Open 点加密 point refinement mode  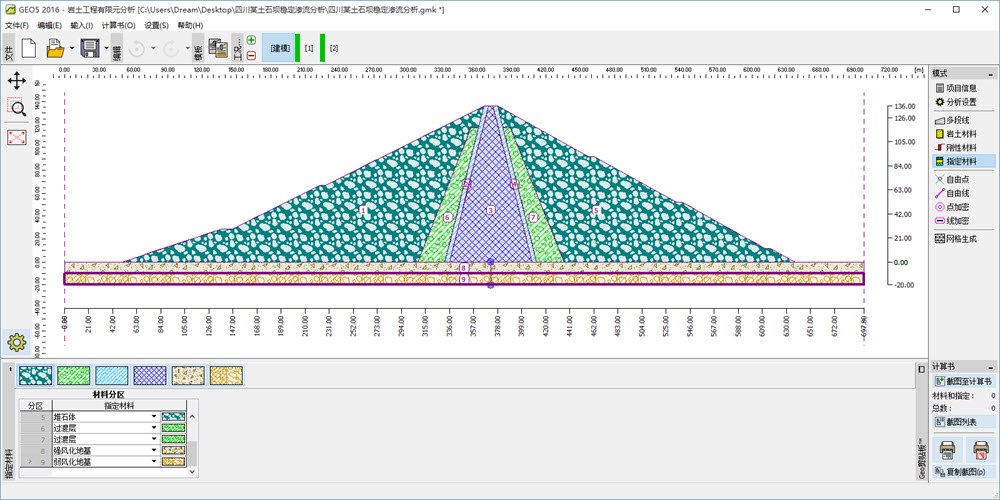point(962,207)
